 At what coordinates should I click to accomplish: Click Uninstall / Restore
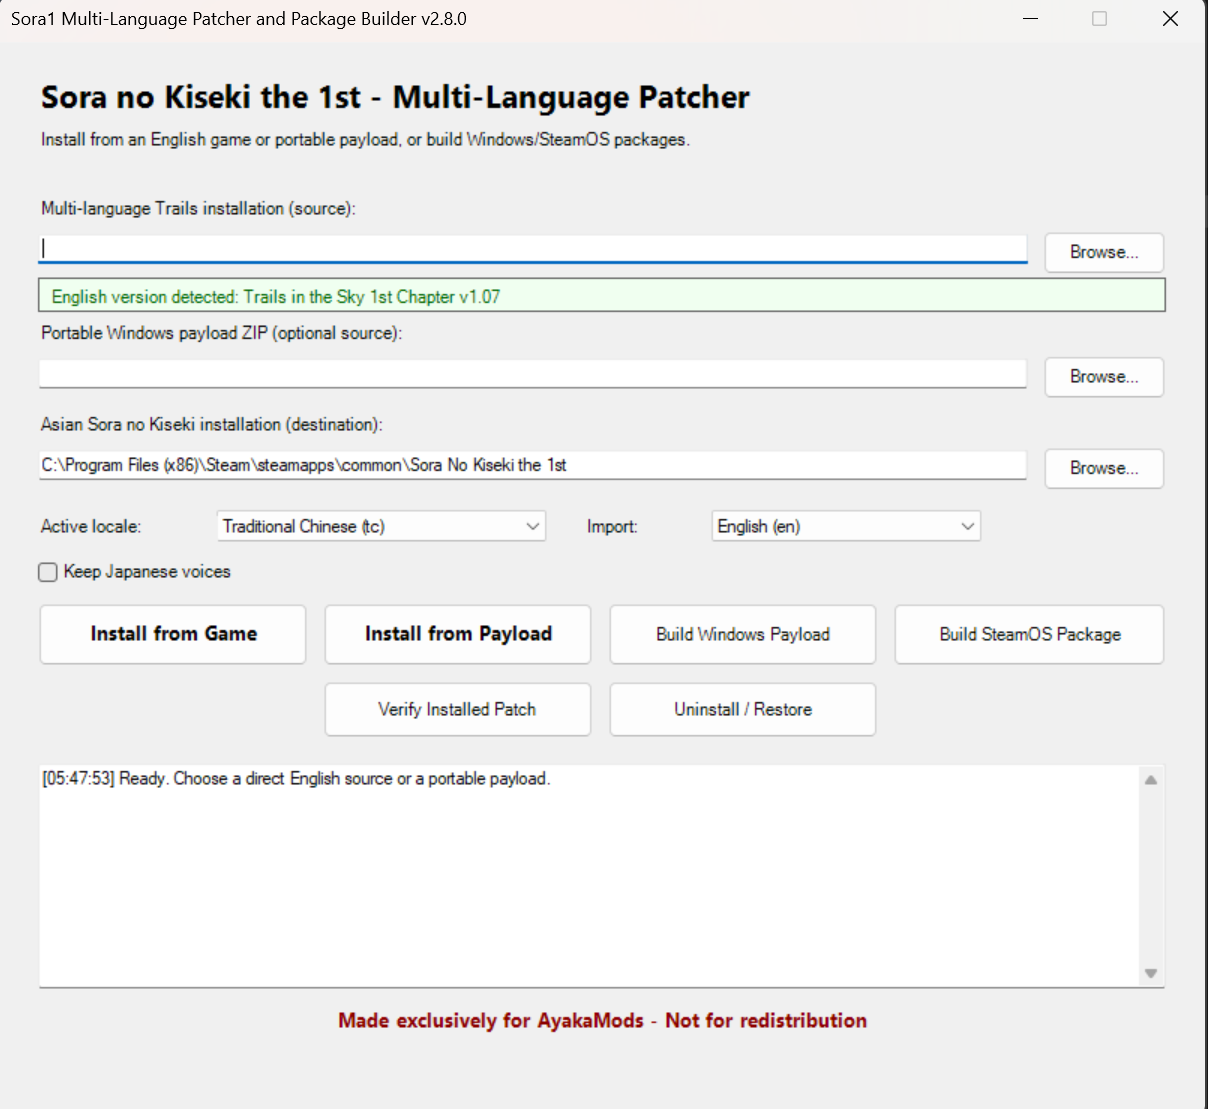coord(743,709)
